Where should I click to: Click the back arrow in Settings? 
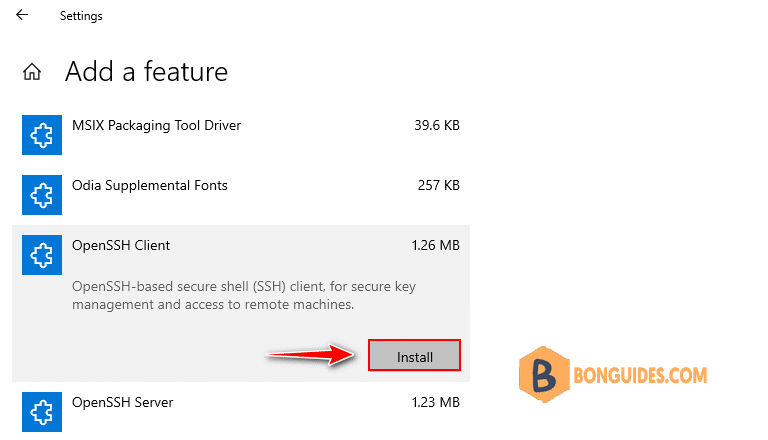22,15
